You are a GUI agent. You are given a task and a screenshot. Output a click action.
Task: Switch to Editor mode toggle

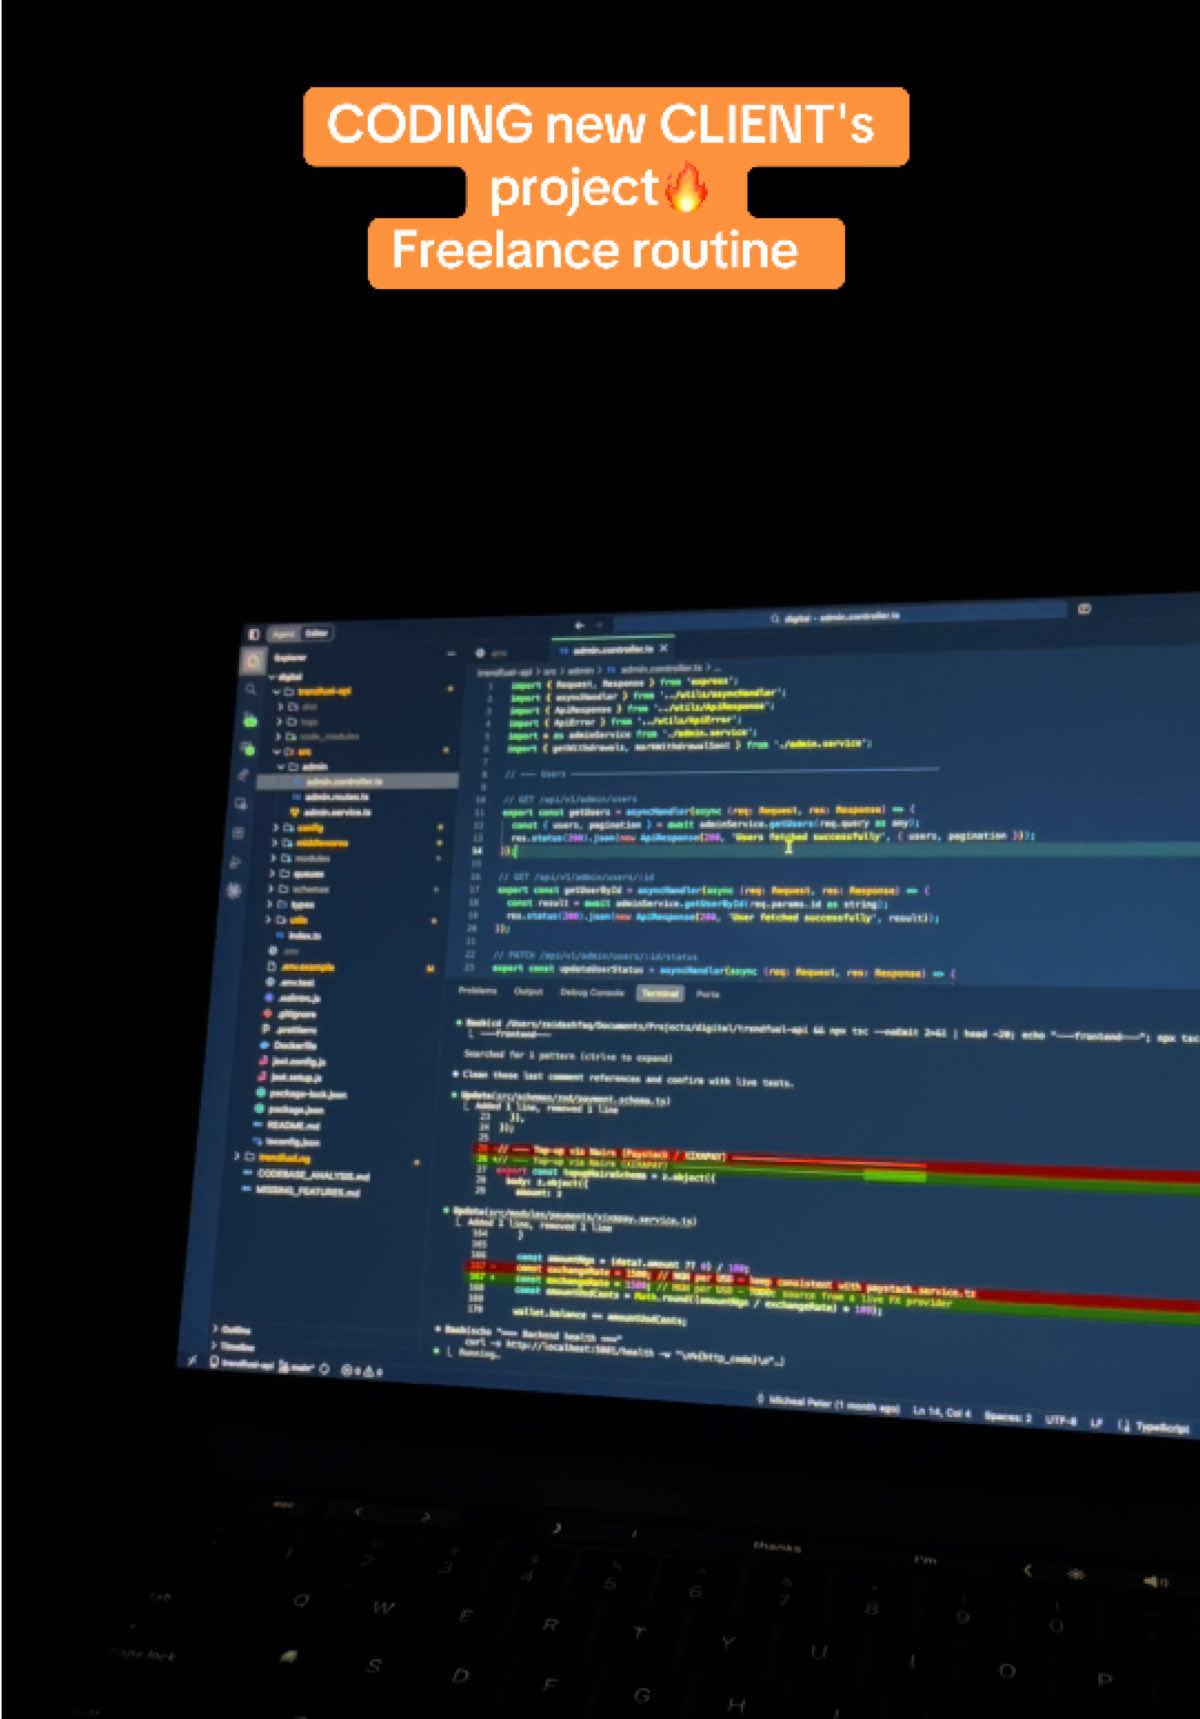[316, 633]
